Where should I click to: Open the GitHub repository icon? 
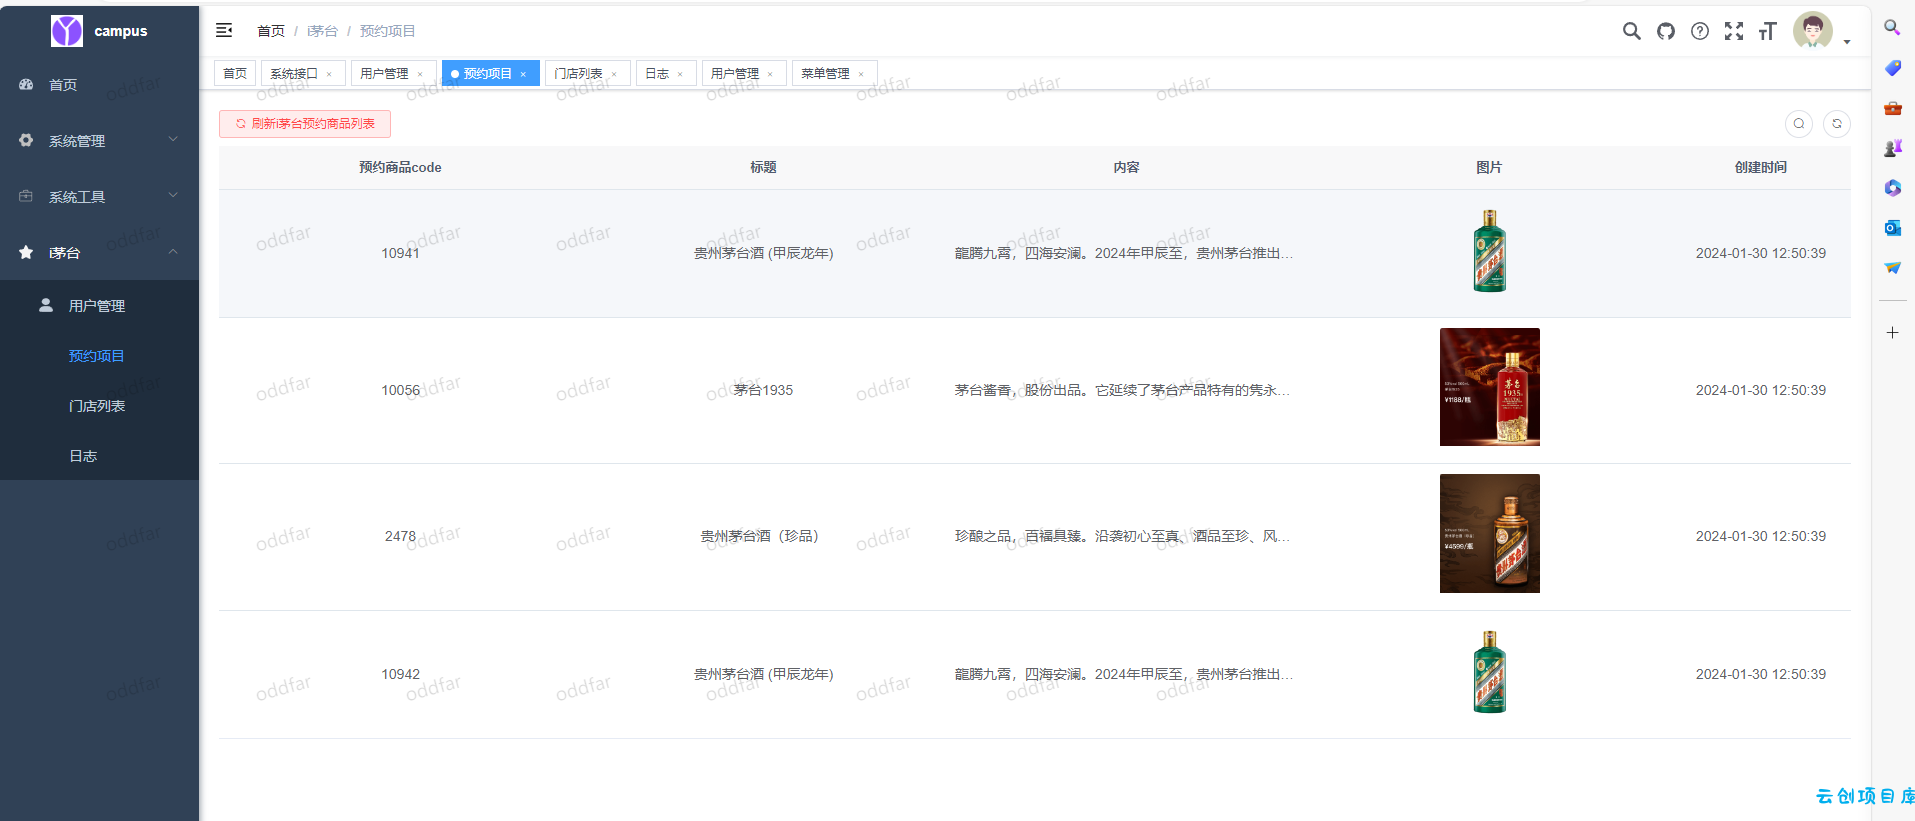1665,31
